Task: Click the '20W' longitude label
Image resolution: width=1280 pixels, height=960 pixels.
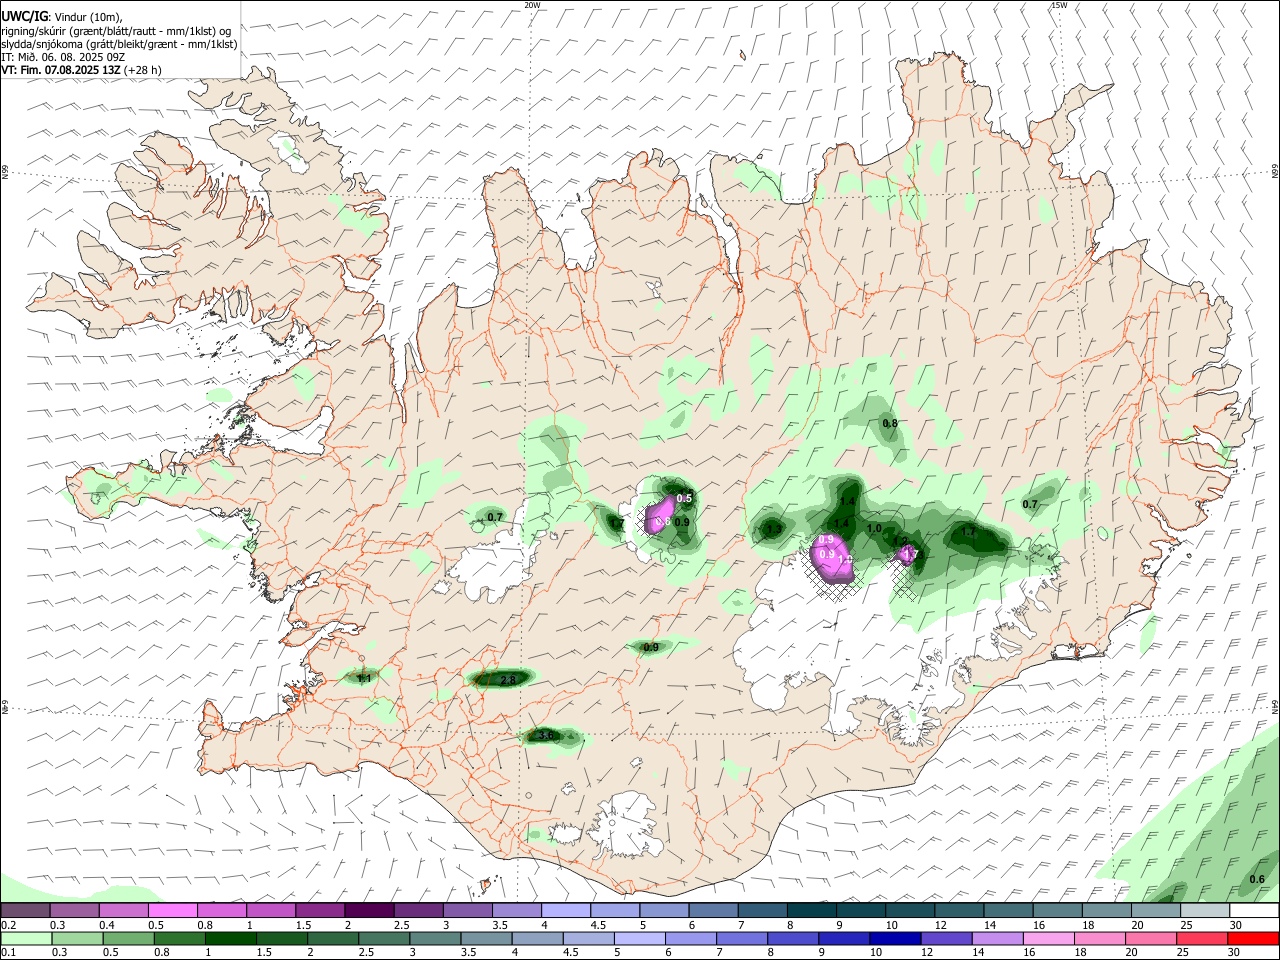Action: 532,5
